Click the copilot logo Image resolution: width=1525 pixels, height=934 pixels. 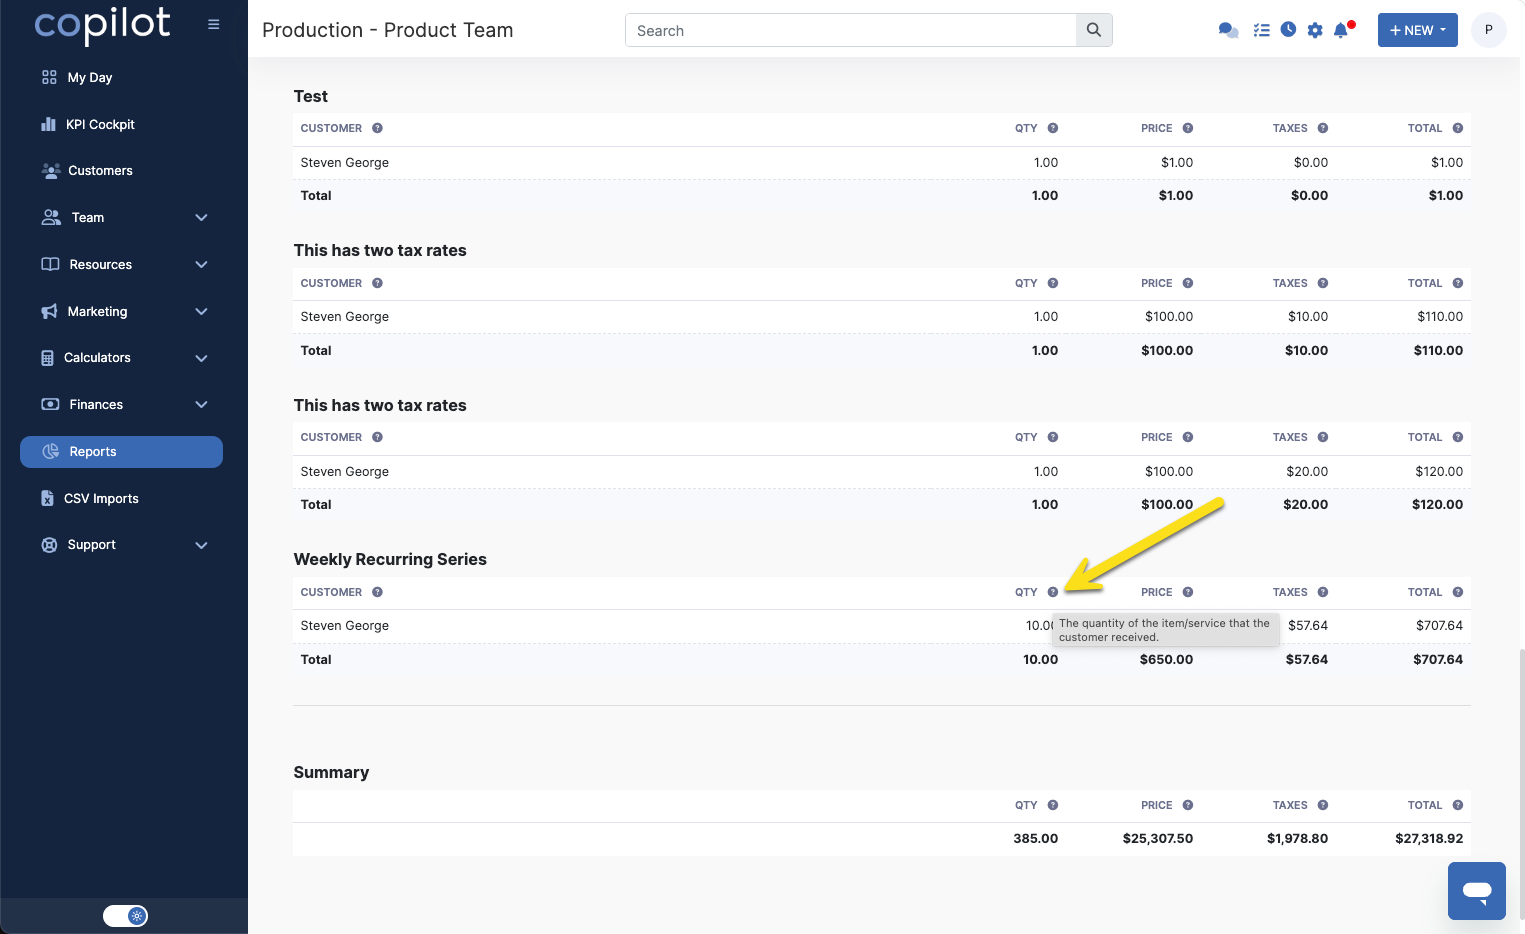(x=102, y=24)
